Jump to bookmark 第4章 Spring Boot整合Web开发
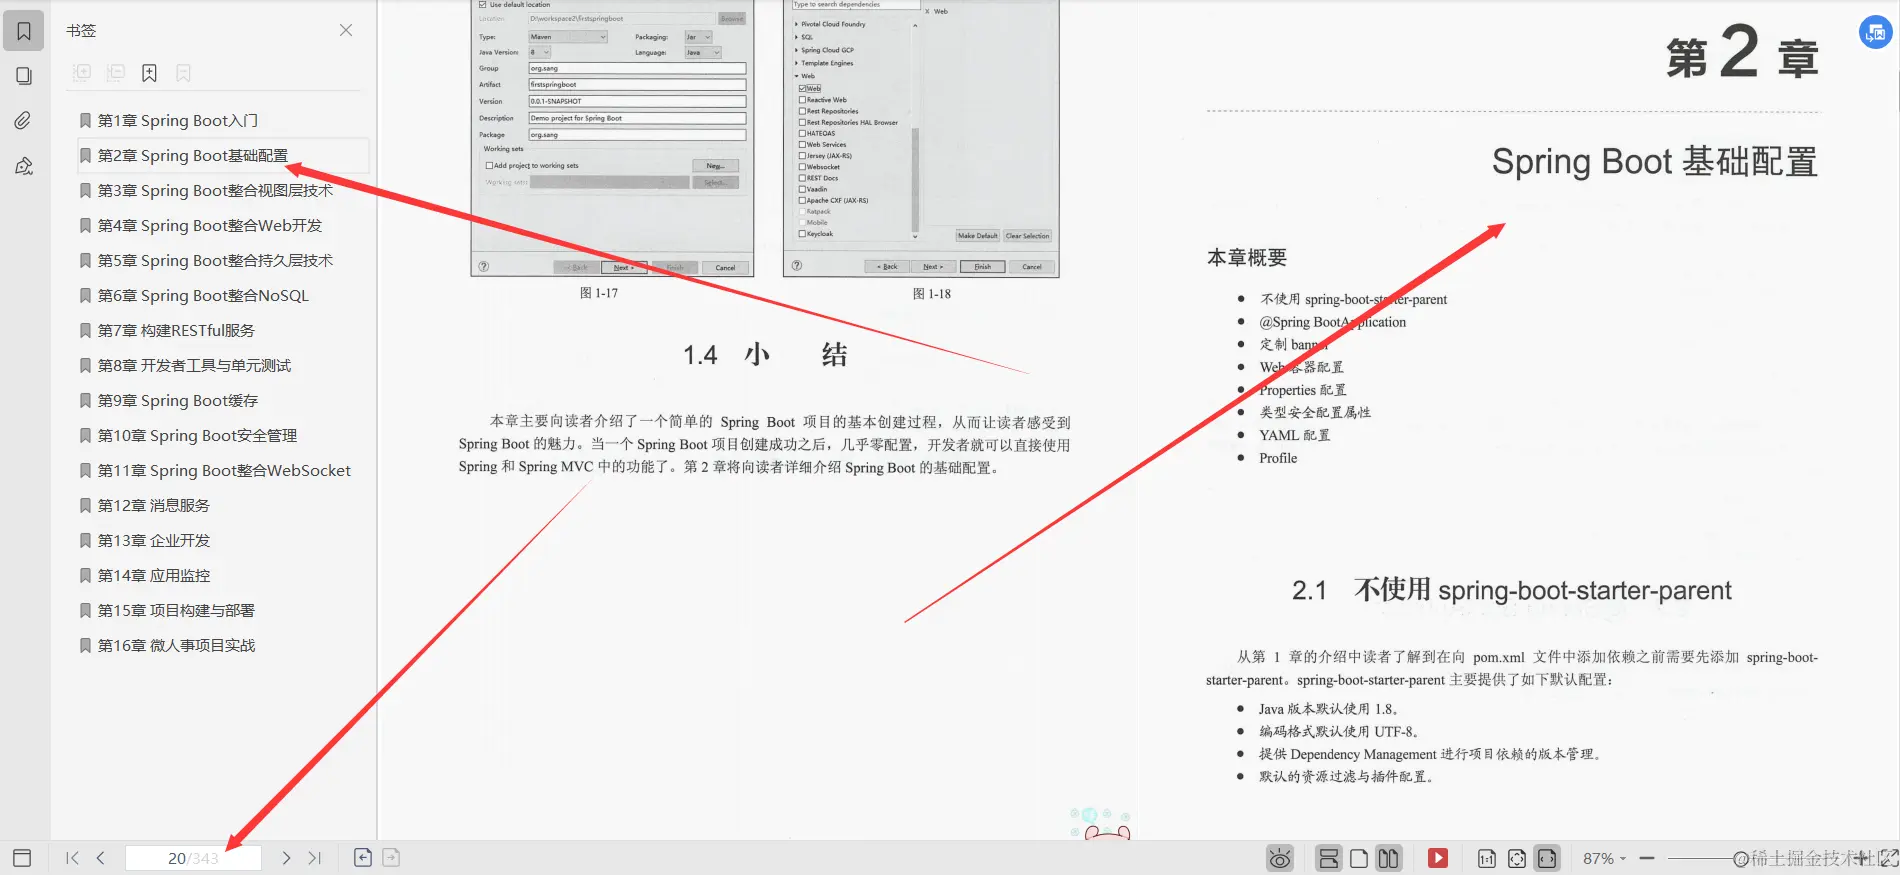The image size is (1900, 875). pyautogui.click(x=209, y=225)
